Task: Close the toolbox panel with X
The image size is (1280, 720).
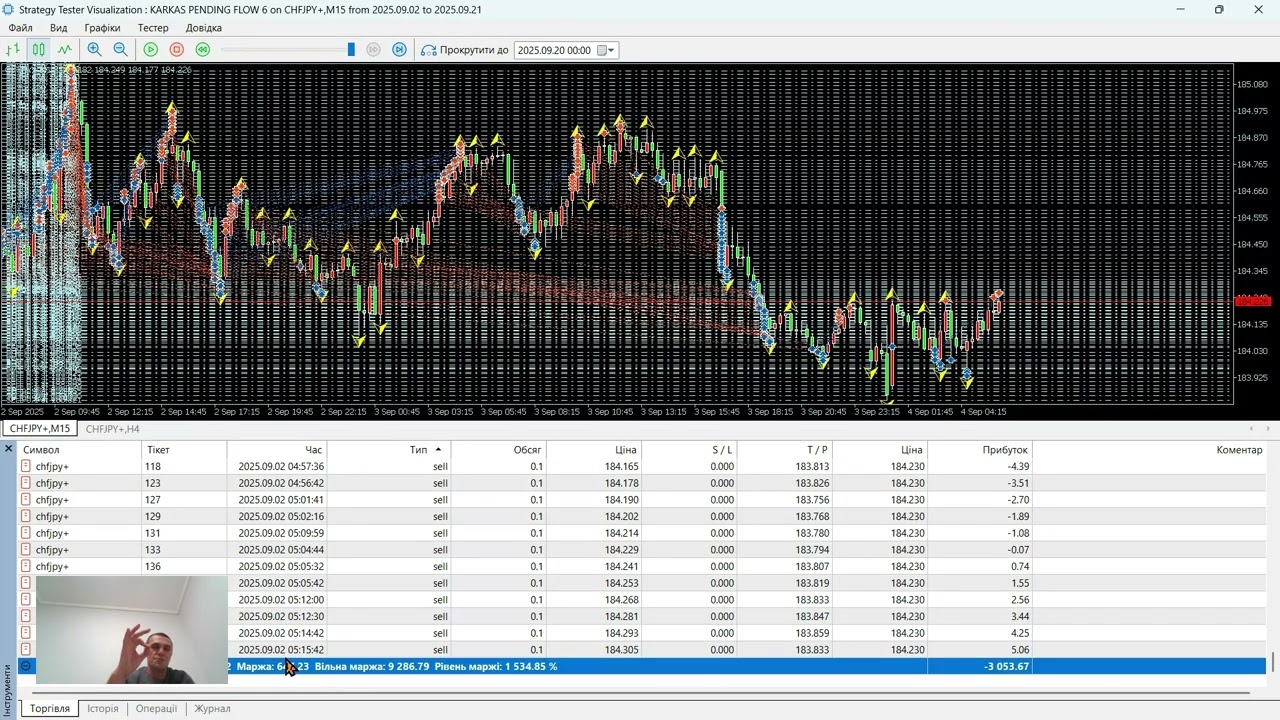Action: click(9, 449)
